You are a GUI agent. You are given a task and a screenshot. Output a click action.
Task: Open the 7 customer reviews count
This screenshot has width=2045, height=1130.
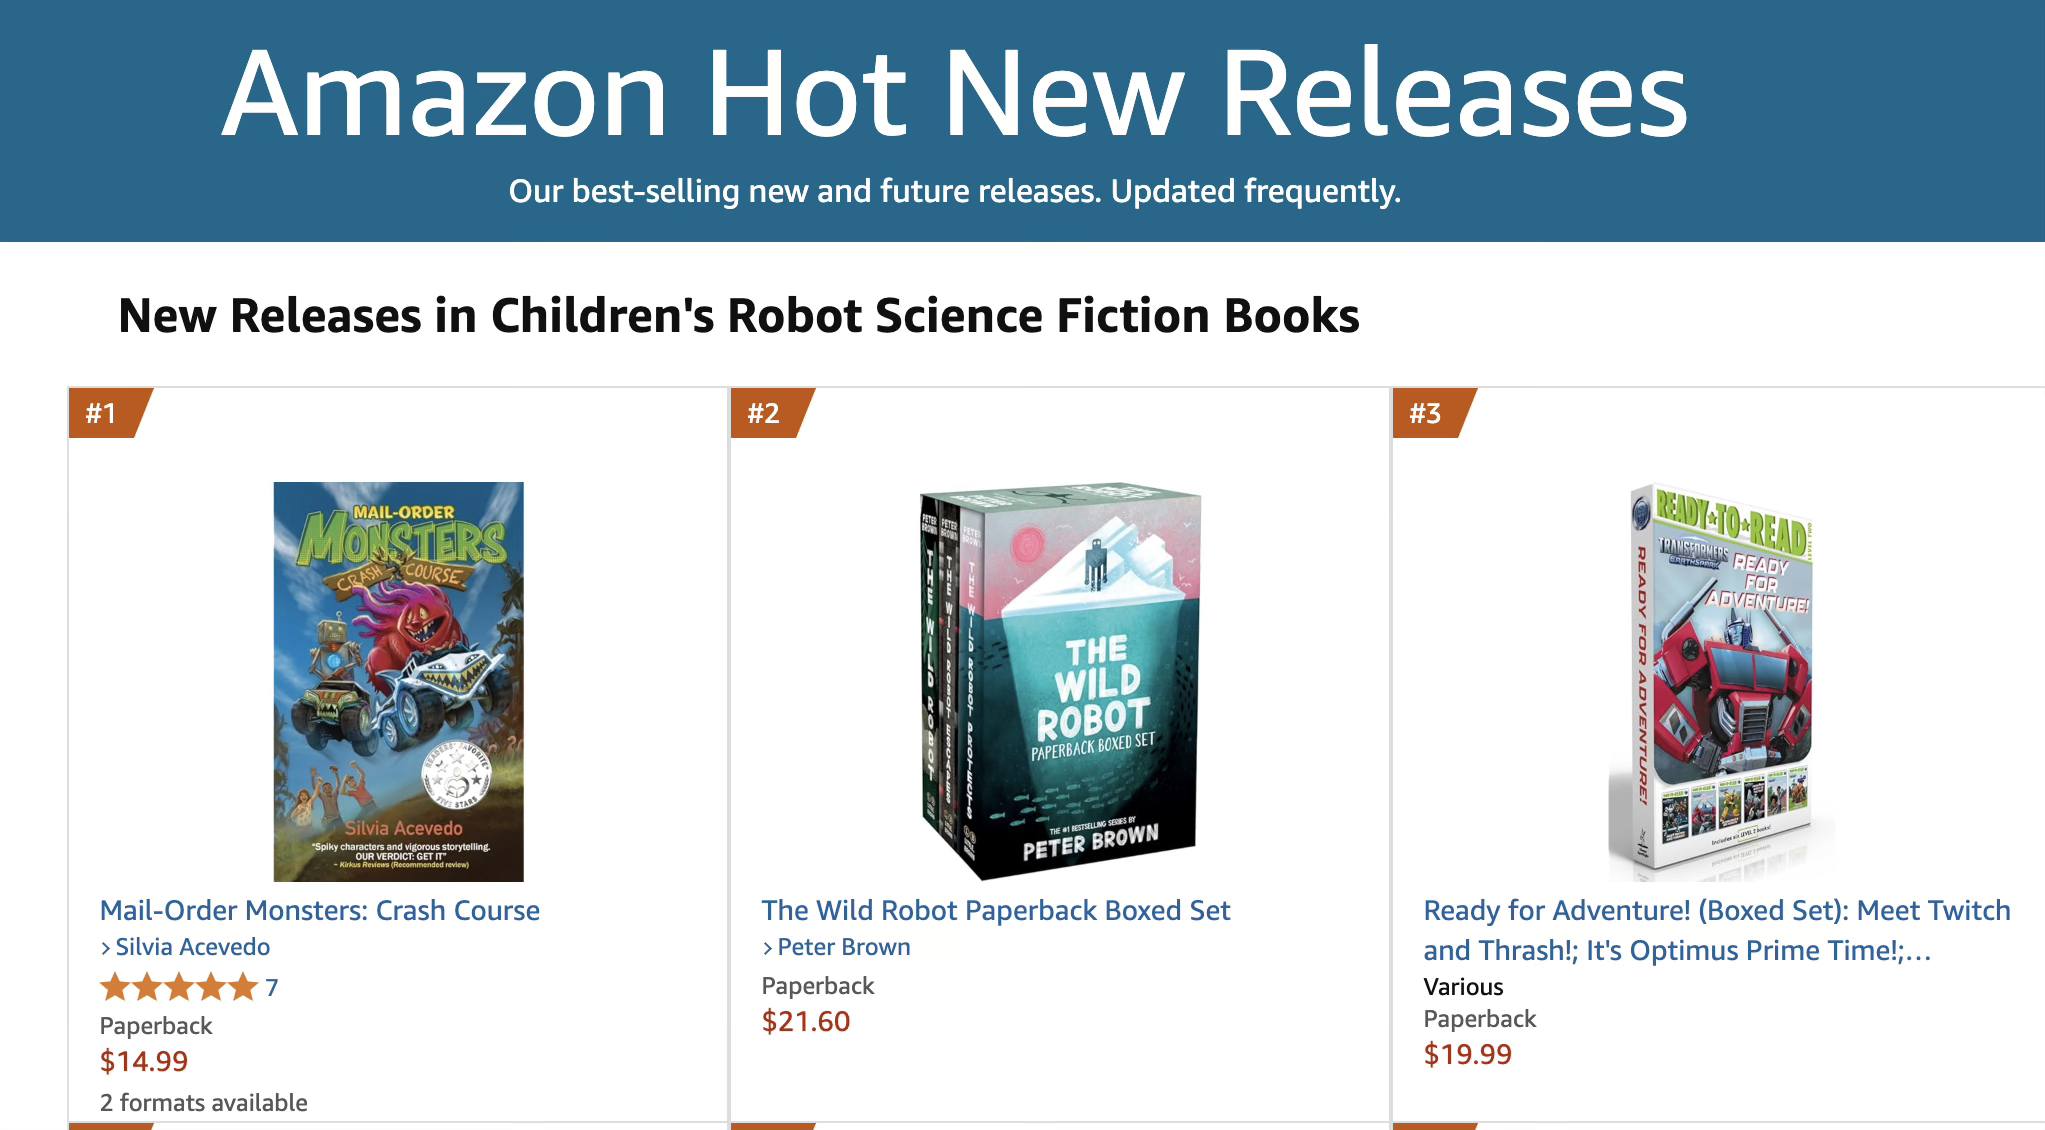(x=272, y=988)
